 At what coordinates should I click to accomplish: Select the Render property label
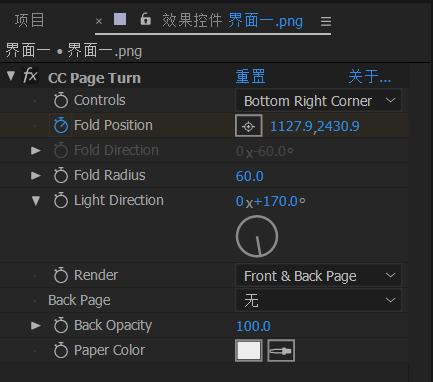pyautogui.click(x=96, y=275)
